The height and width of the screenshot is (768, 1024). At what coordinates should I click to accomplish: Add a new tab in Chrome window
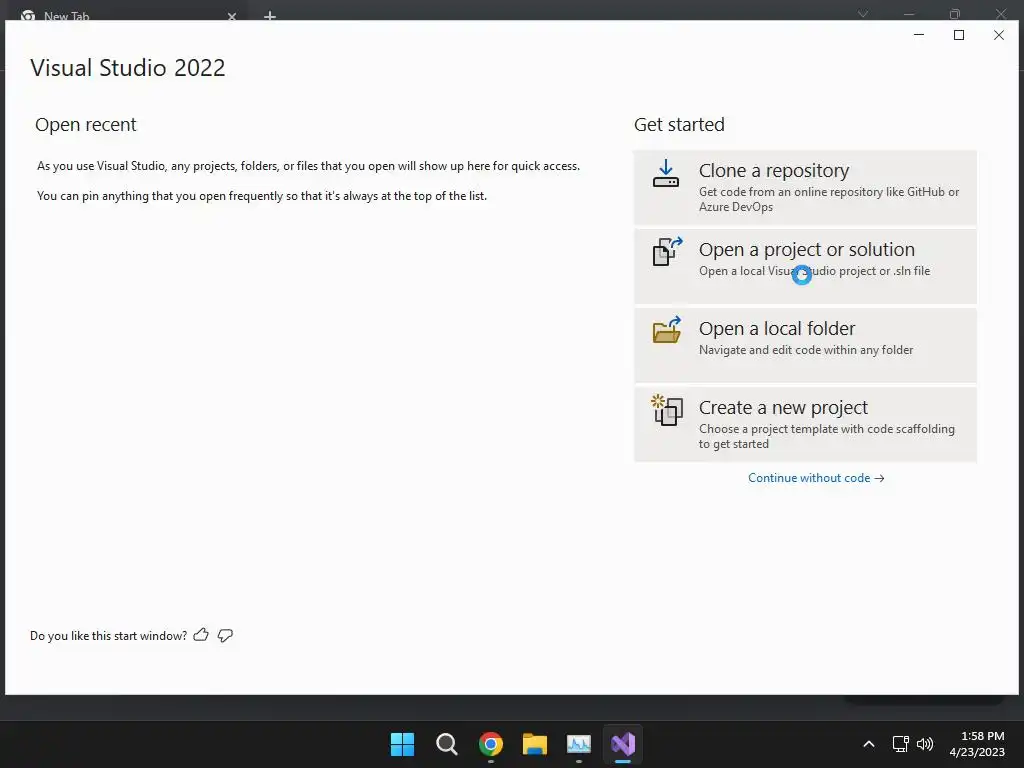click(270, 16)
